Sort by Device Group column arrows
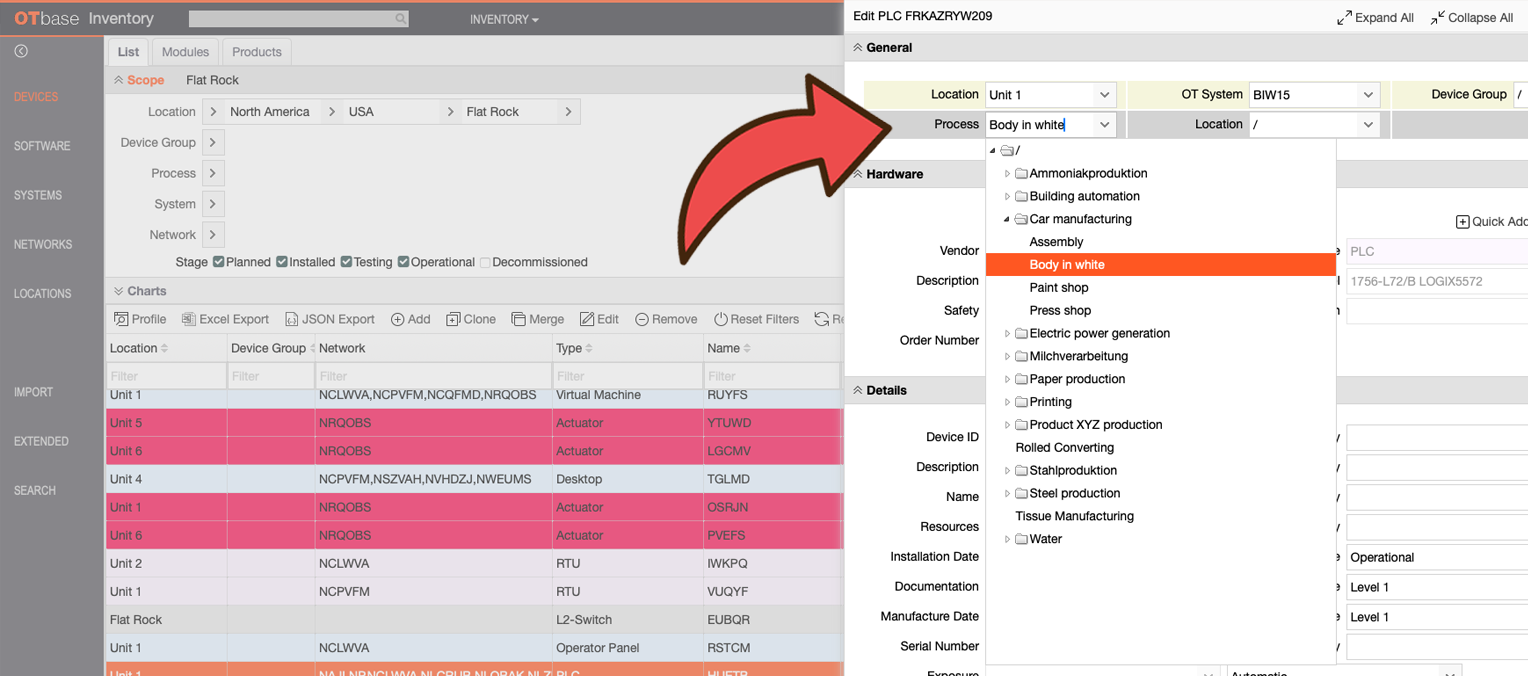 coord(313,348)
